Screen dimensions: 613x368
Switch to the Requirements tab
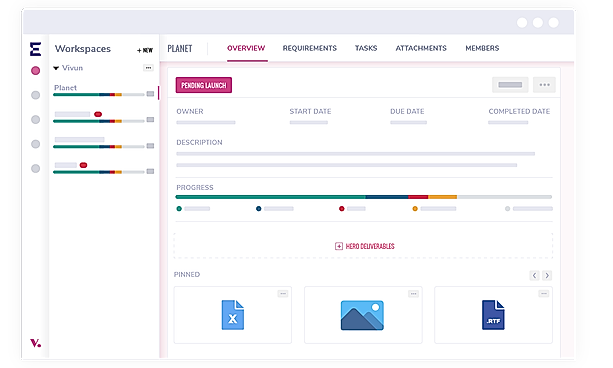(310, 48)
